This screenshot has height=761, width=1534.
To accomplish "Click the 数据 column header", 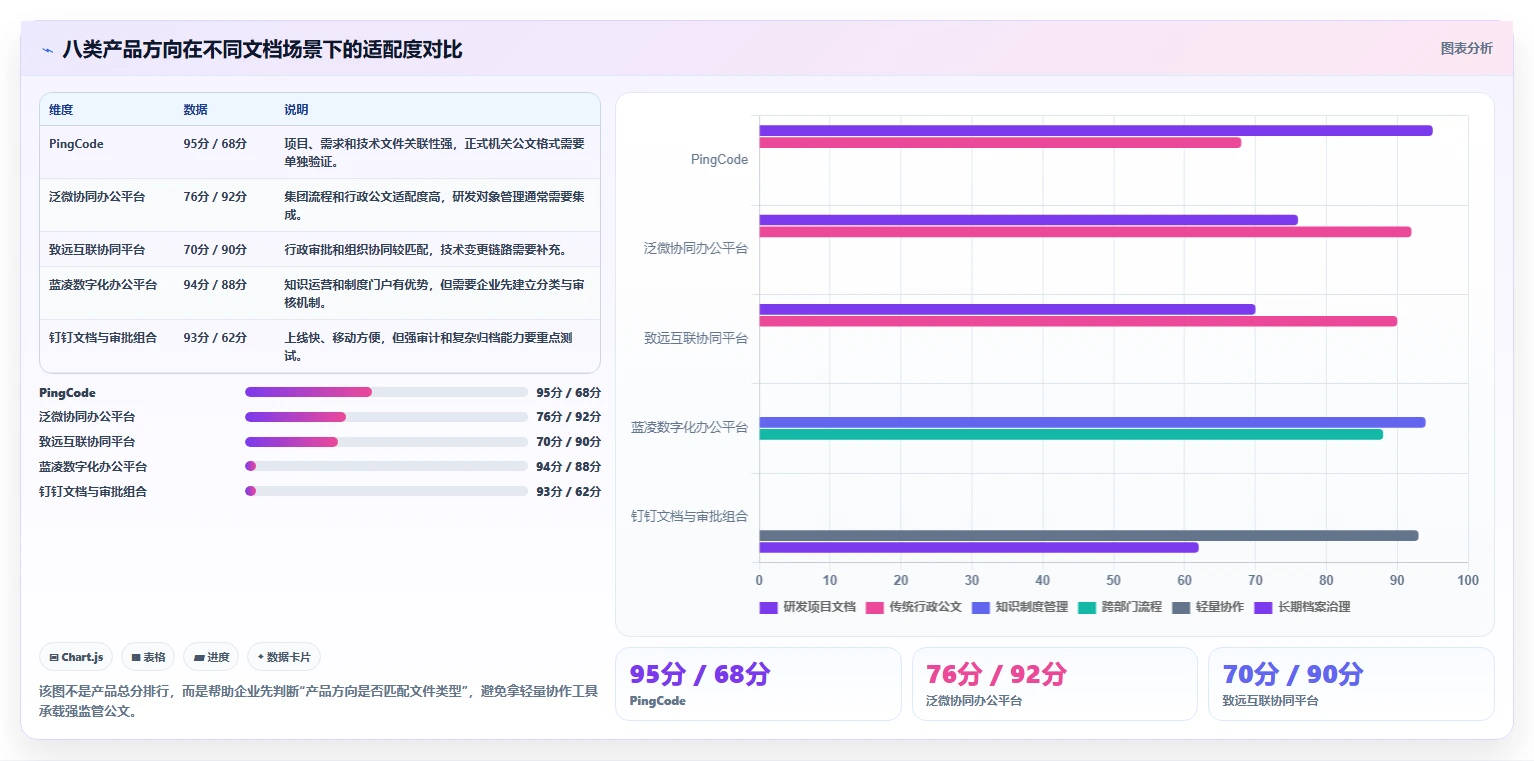I will pyautogui.click(x=196, y=109).
